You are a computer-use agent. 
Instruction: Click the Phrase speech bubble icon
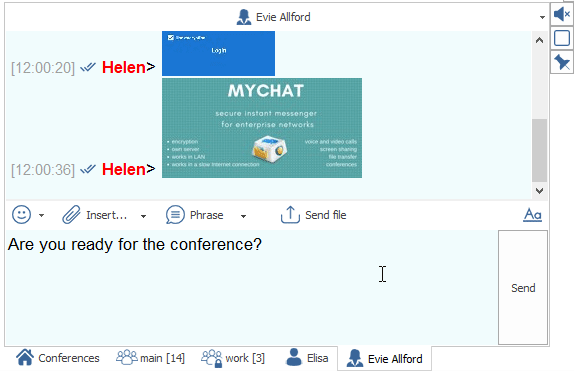point(175,215)
